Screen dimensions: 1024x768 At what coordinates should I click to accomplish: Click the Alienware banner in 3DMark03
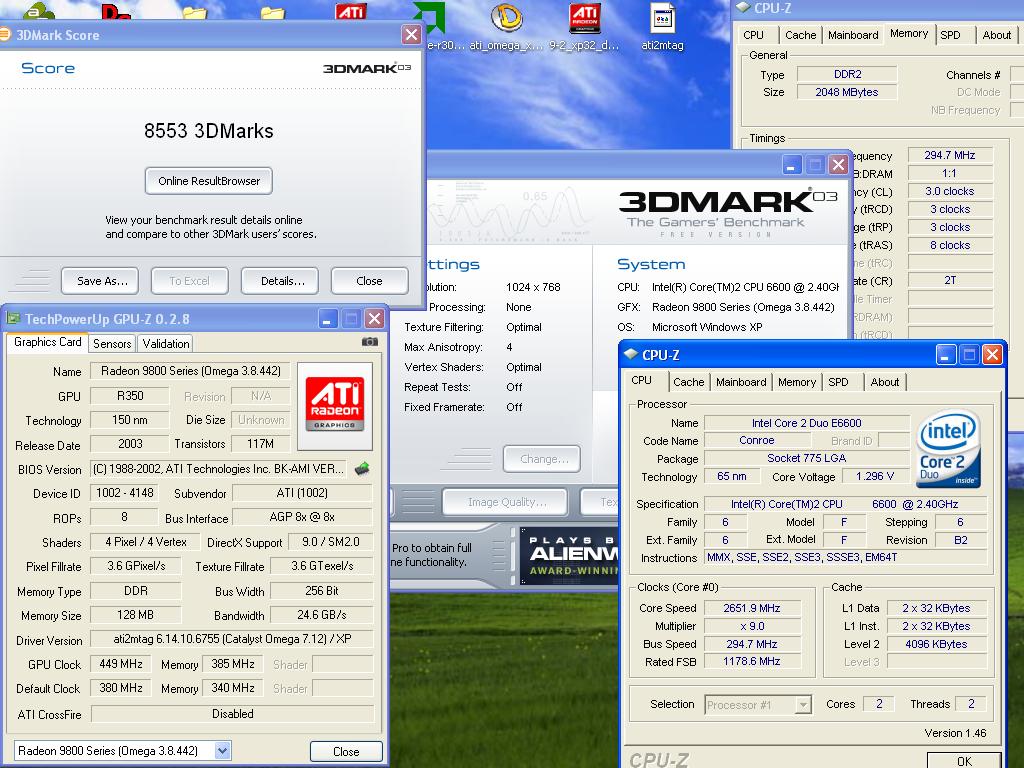tap(569, 555)
